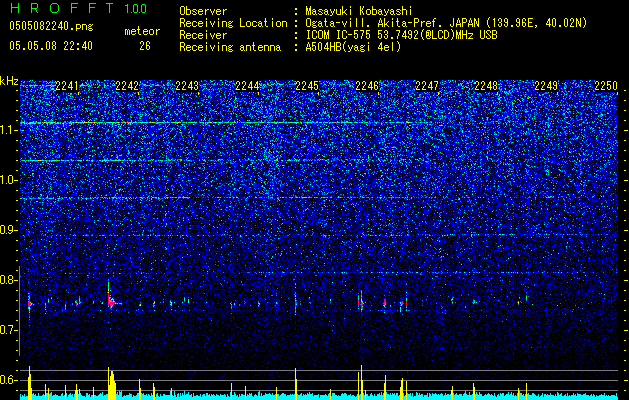Click time marker 2244
The image size is (629, 400).
pos(247,86)
